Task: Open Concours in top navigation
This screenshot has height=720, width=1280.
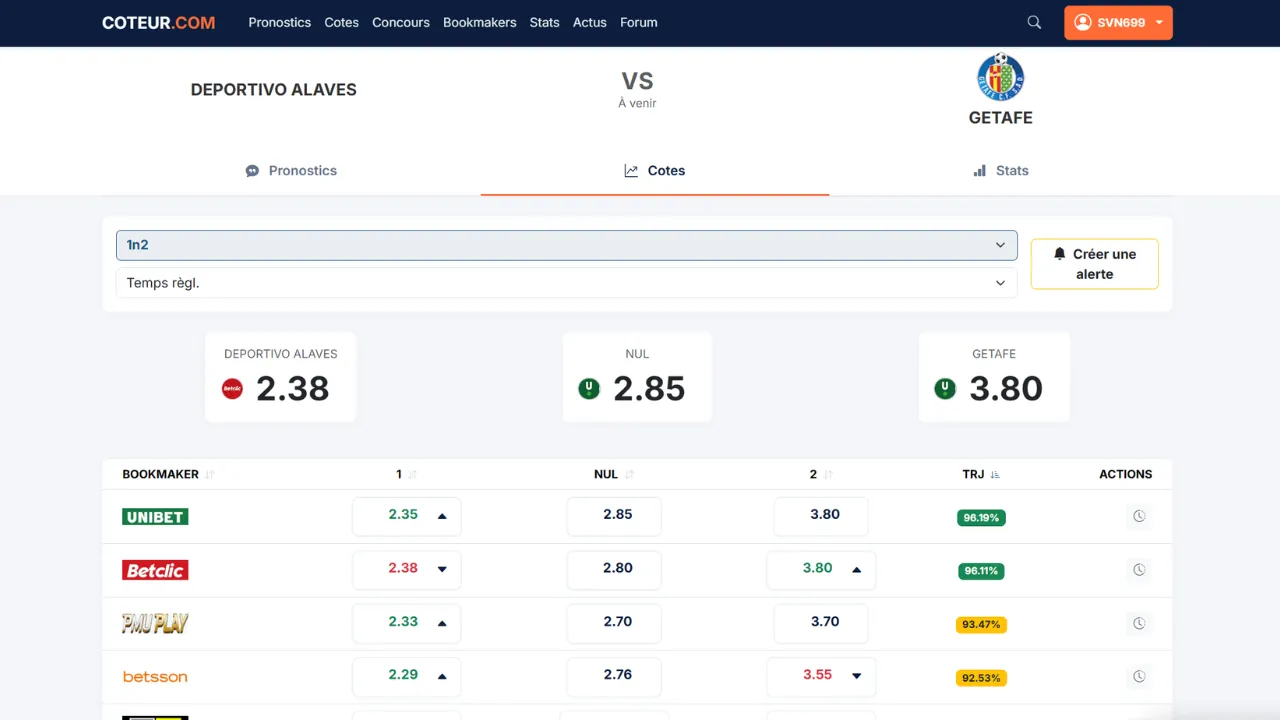Action: [401, 22]
